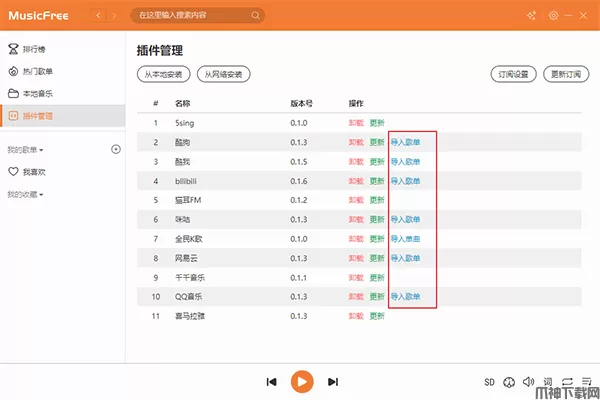Image resolution: width=600 pixels, height=400 pixels.
Task: Uninstall the 猫耳FM plugin
Action: click(356, 200)
